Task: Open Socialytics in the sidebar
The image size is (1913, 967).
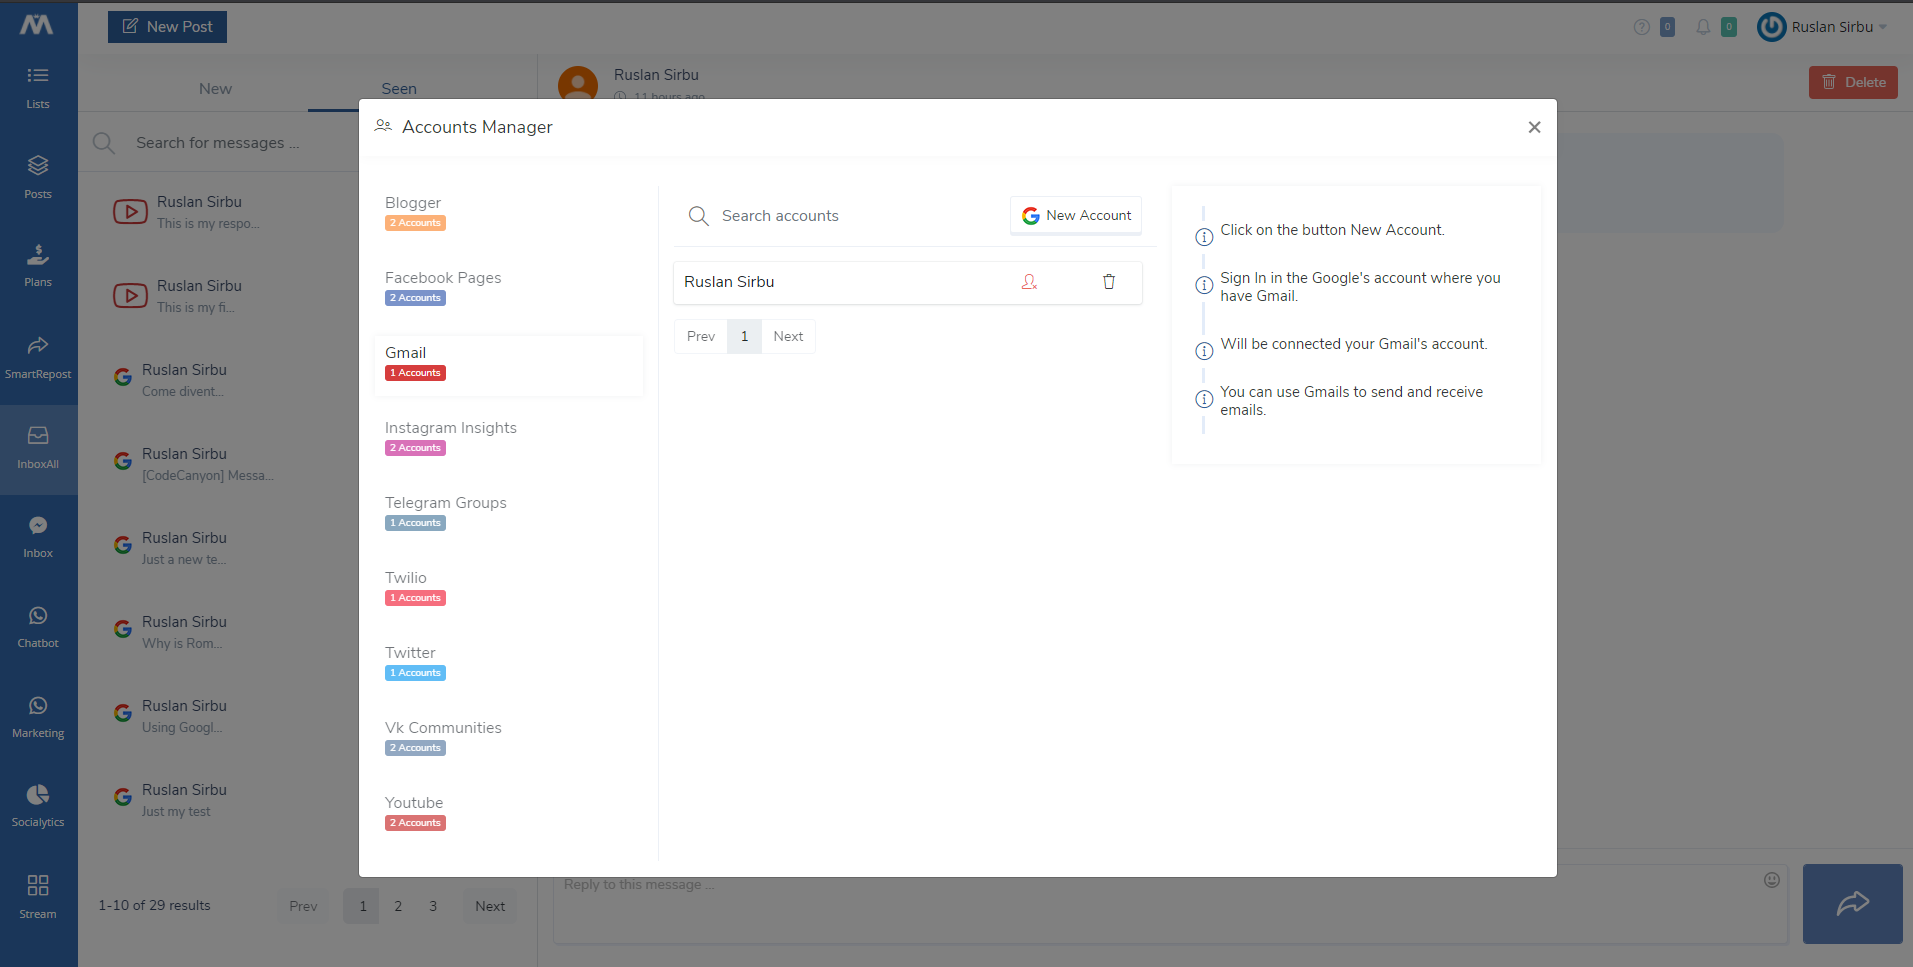Action: point(38,806)
